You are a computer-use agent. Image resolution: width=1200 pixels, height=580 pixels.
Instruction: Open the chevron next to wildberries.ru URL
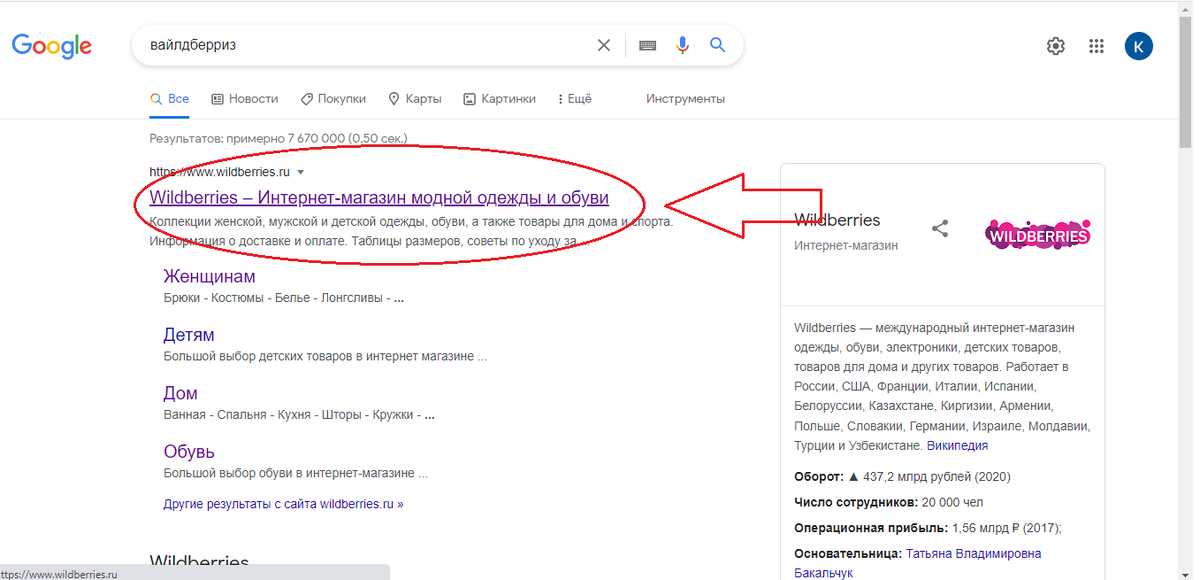(x=300, y=171)
